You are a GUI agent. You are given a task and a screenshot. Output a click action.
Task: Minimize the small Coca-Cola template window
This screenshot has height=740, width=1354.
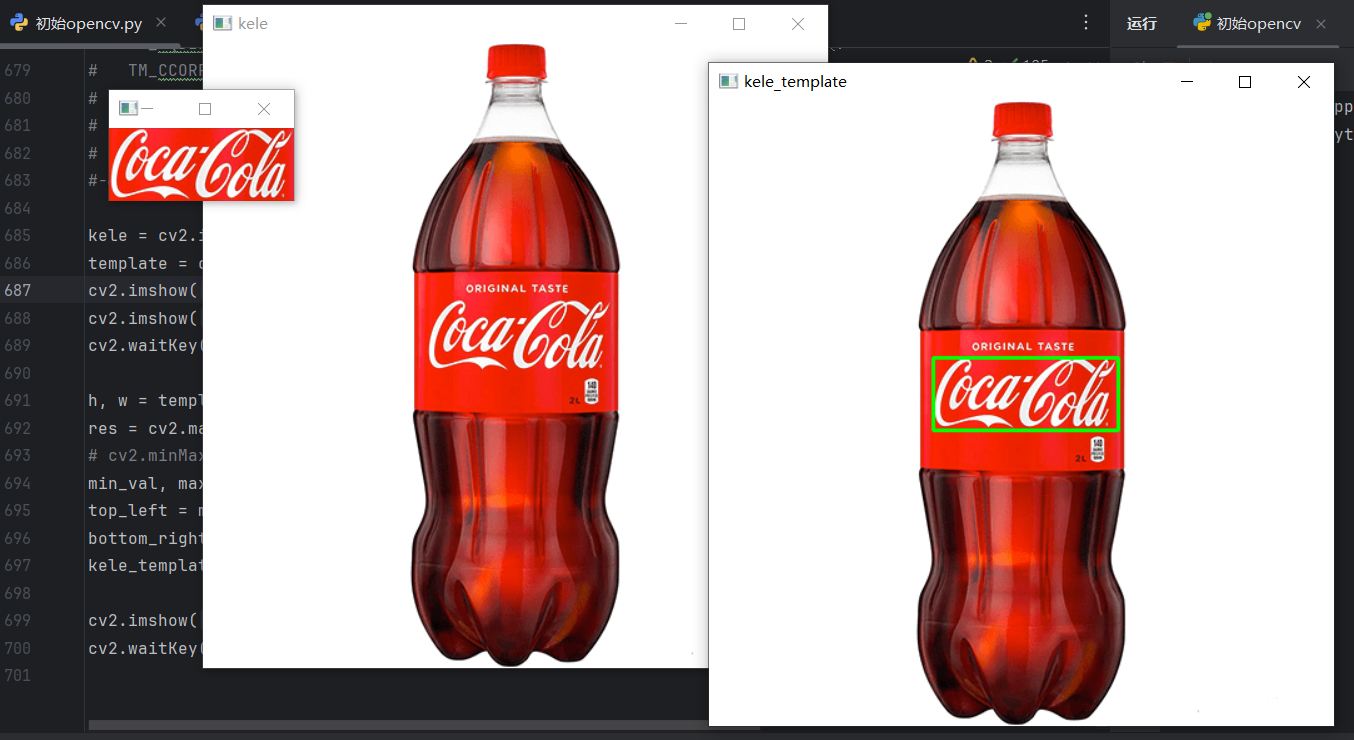coord(147,109)
